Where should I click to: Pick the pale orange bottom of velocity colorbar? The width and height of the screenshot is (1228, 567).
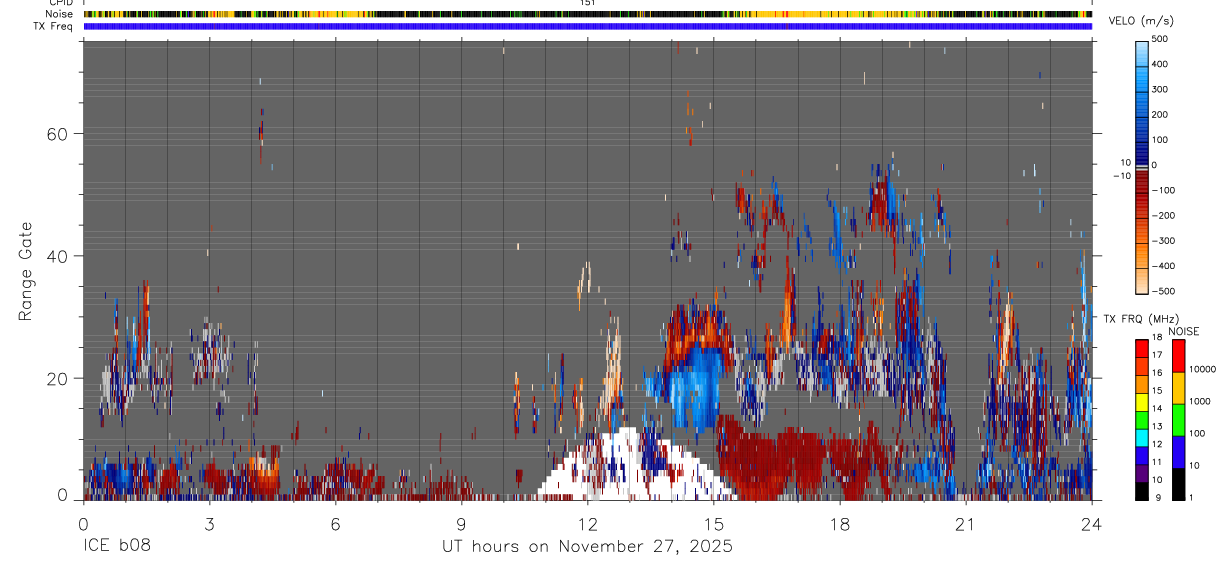1142,280
